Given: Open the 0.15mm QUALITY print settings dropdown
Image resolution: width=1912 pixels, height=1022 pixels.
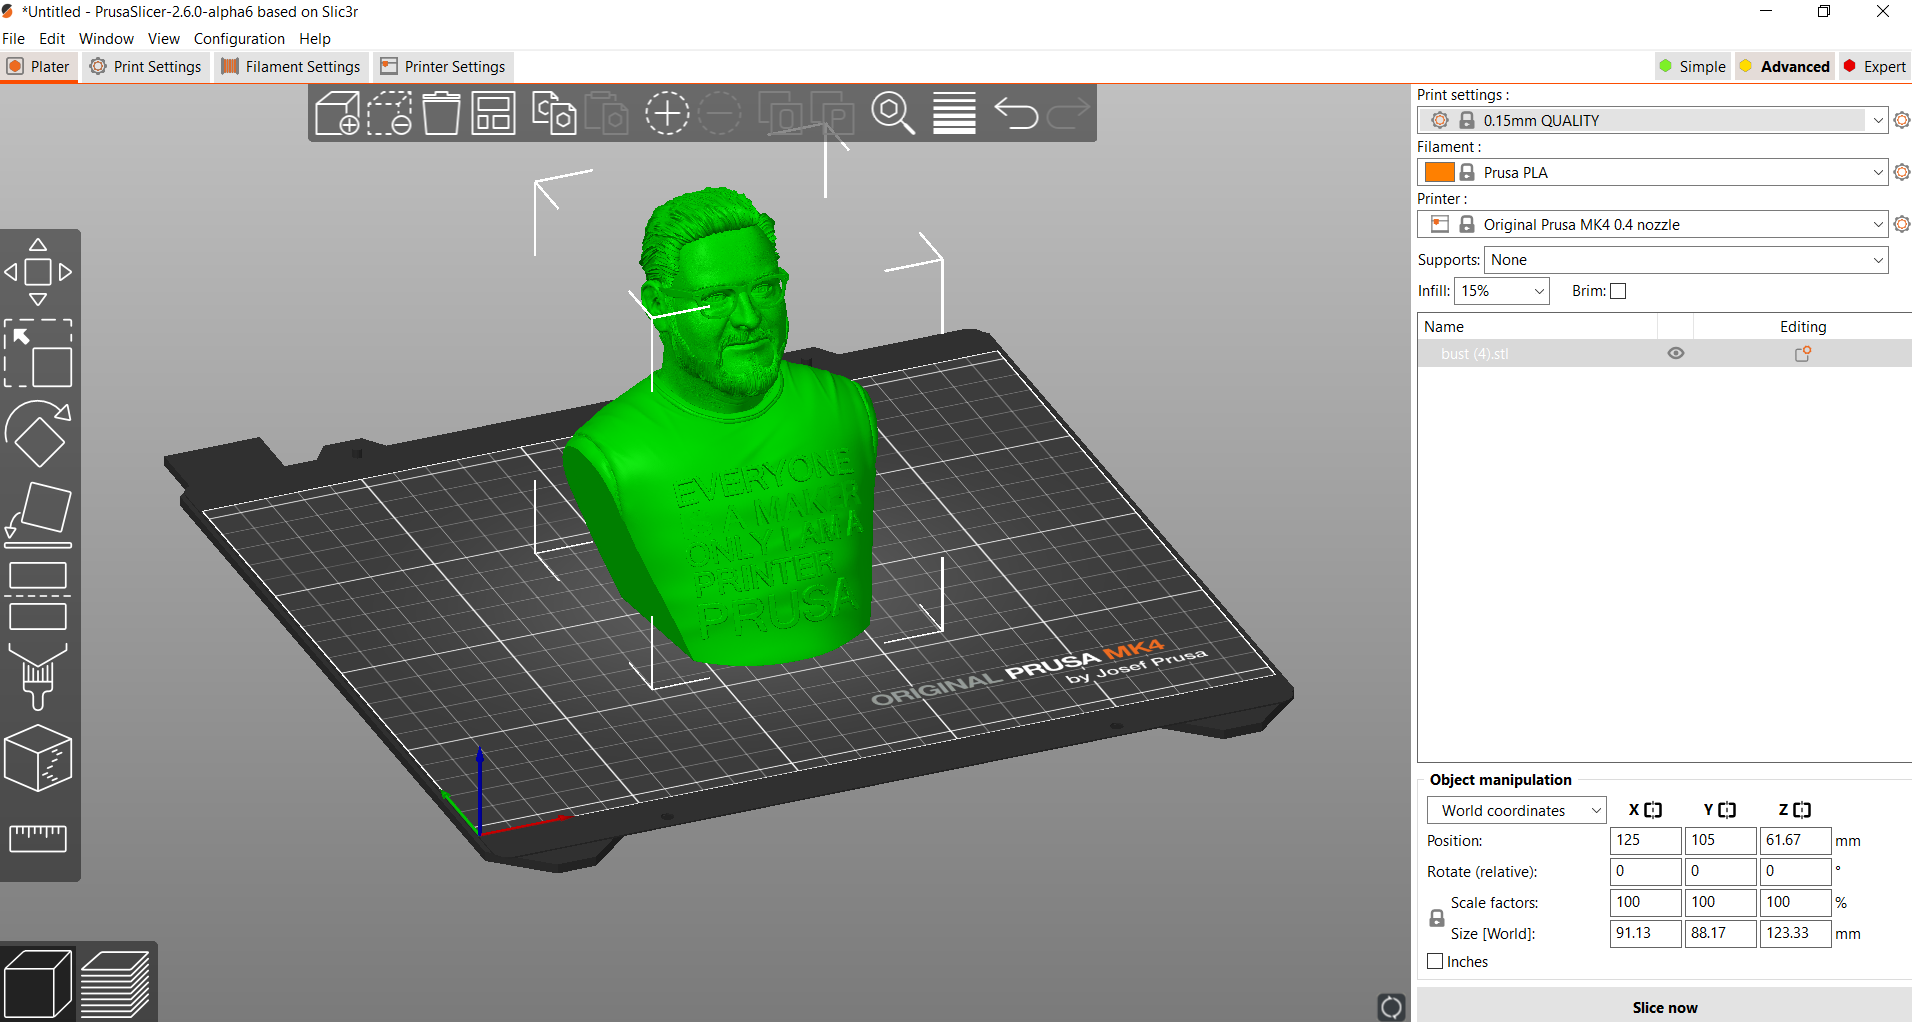Looking at the screenshot, I should point(1652,120).
